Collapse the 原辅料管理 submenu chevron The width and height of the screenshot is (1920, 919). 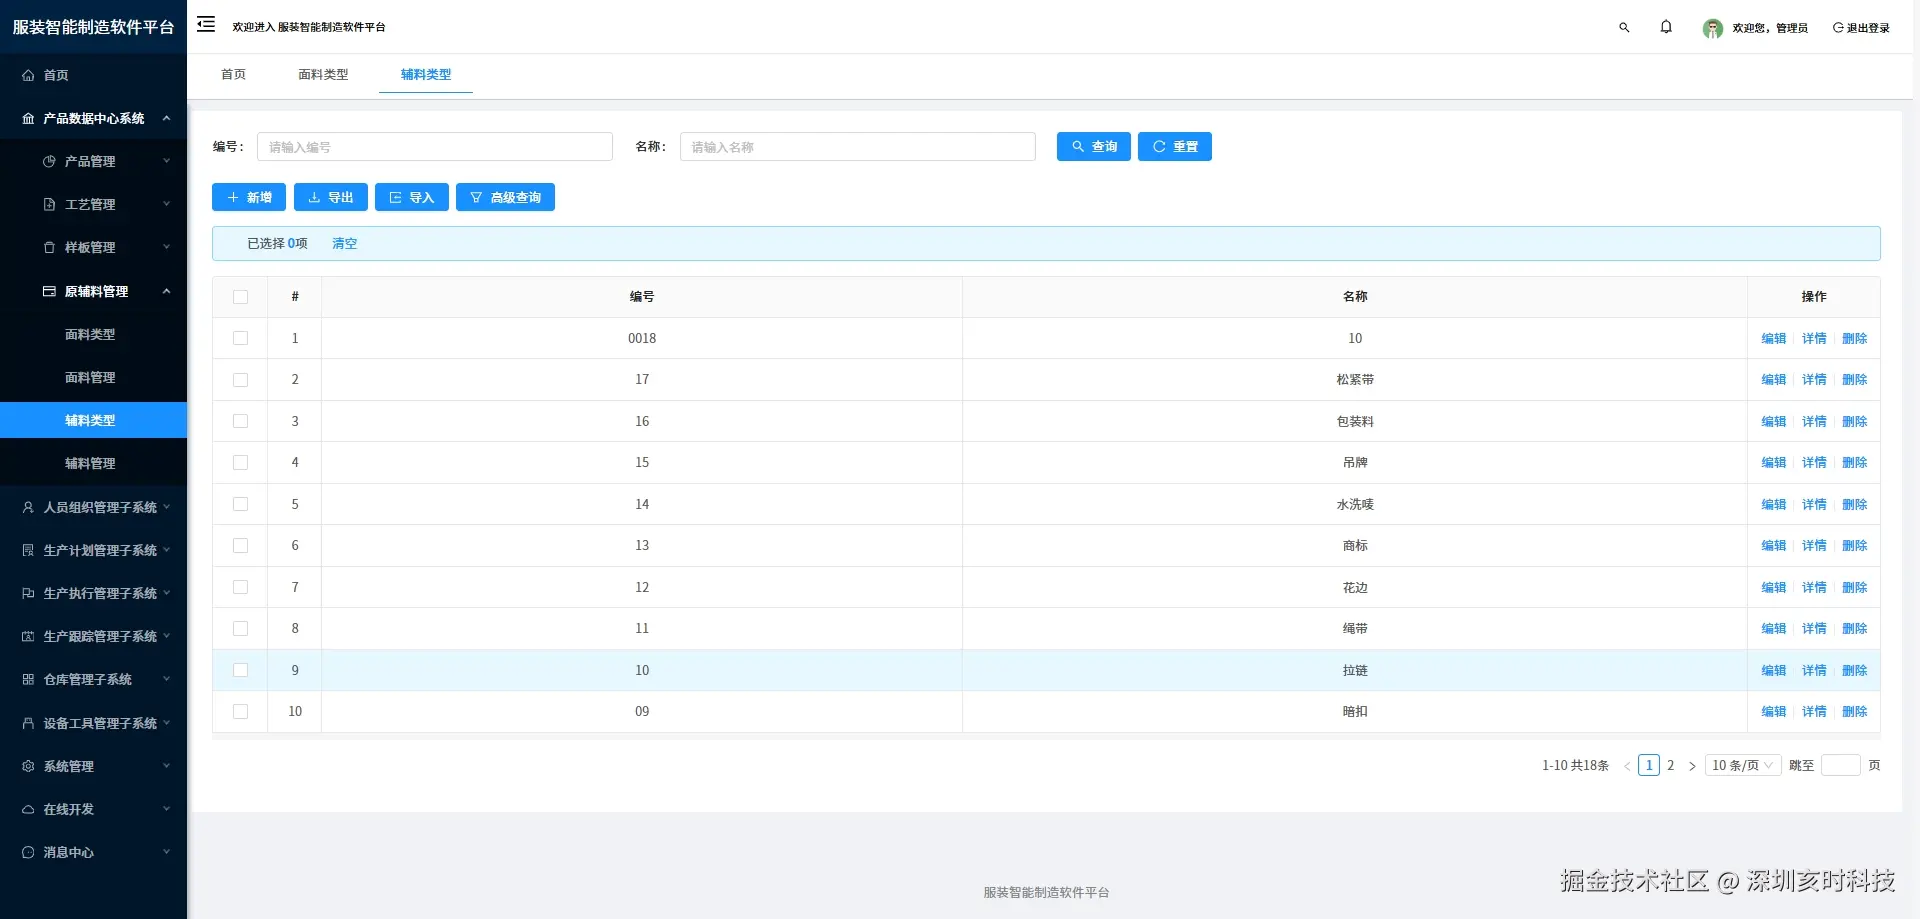pyautogui.click(x=167, y=291)
